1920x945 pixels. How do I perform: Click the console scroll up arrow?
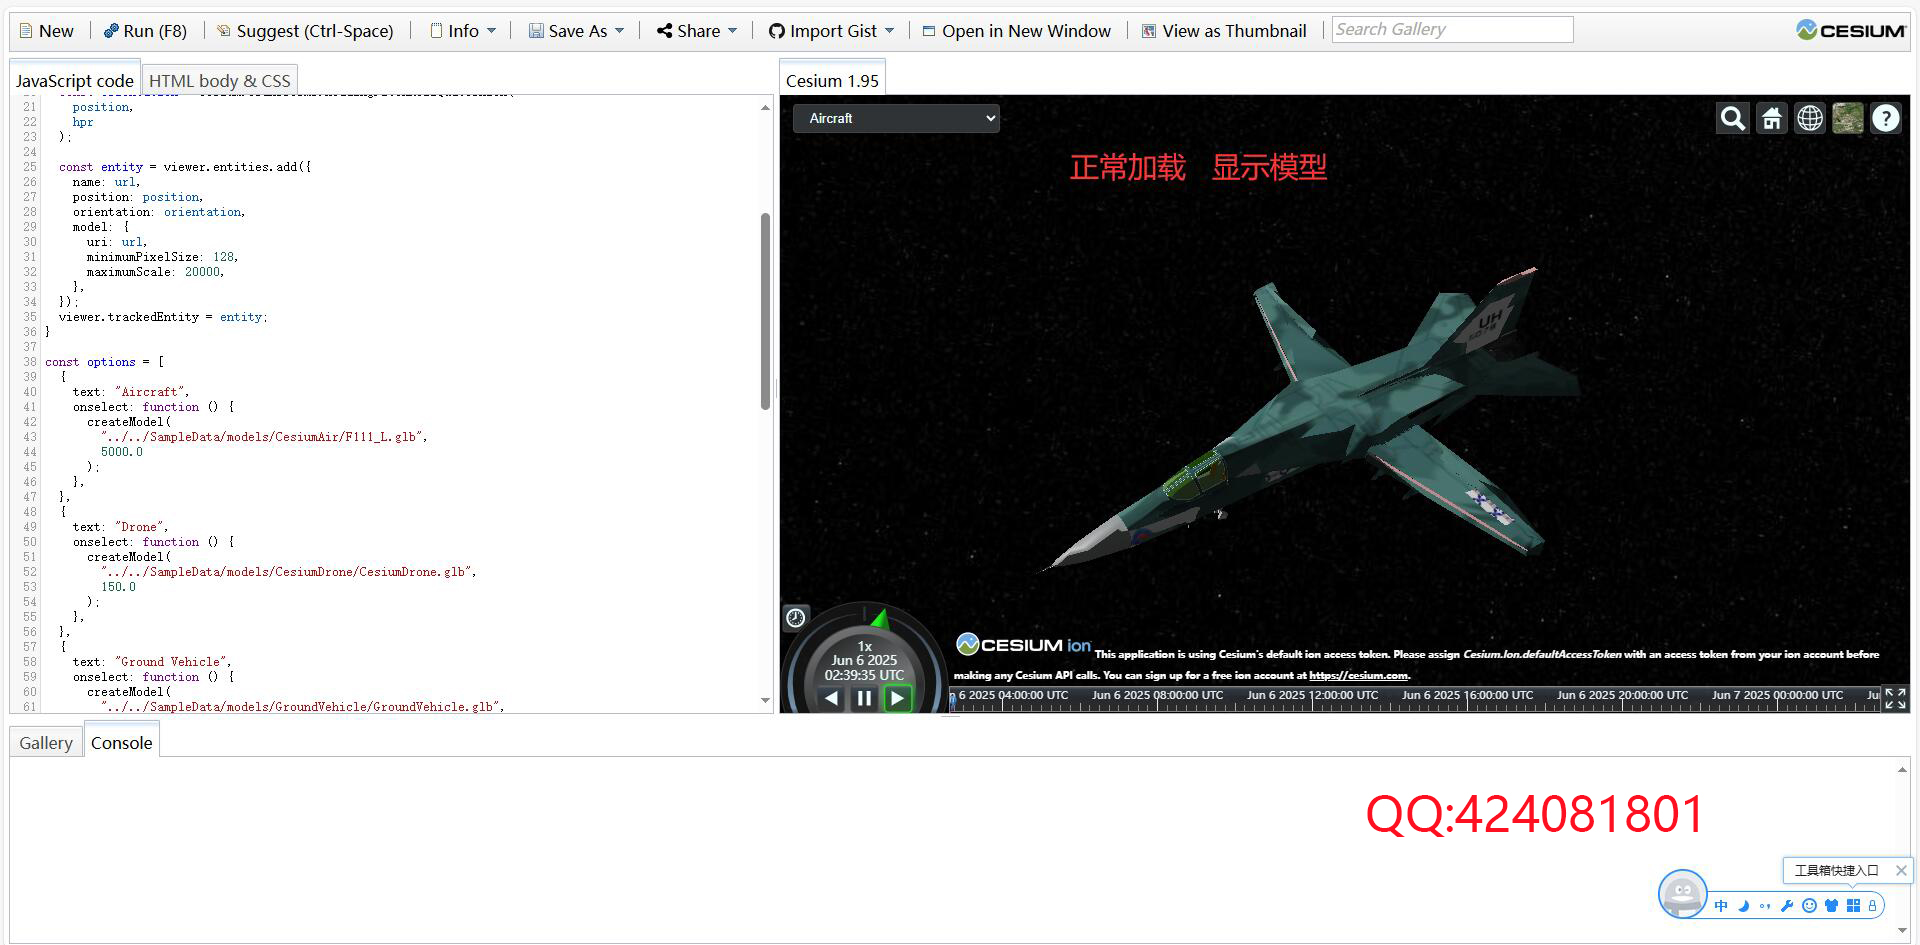pyautogui.click(x=1902, y=769)
